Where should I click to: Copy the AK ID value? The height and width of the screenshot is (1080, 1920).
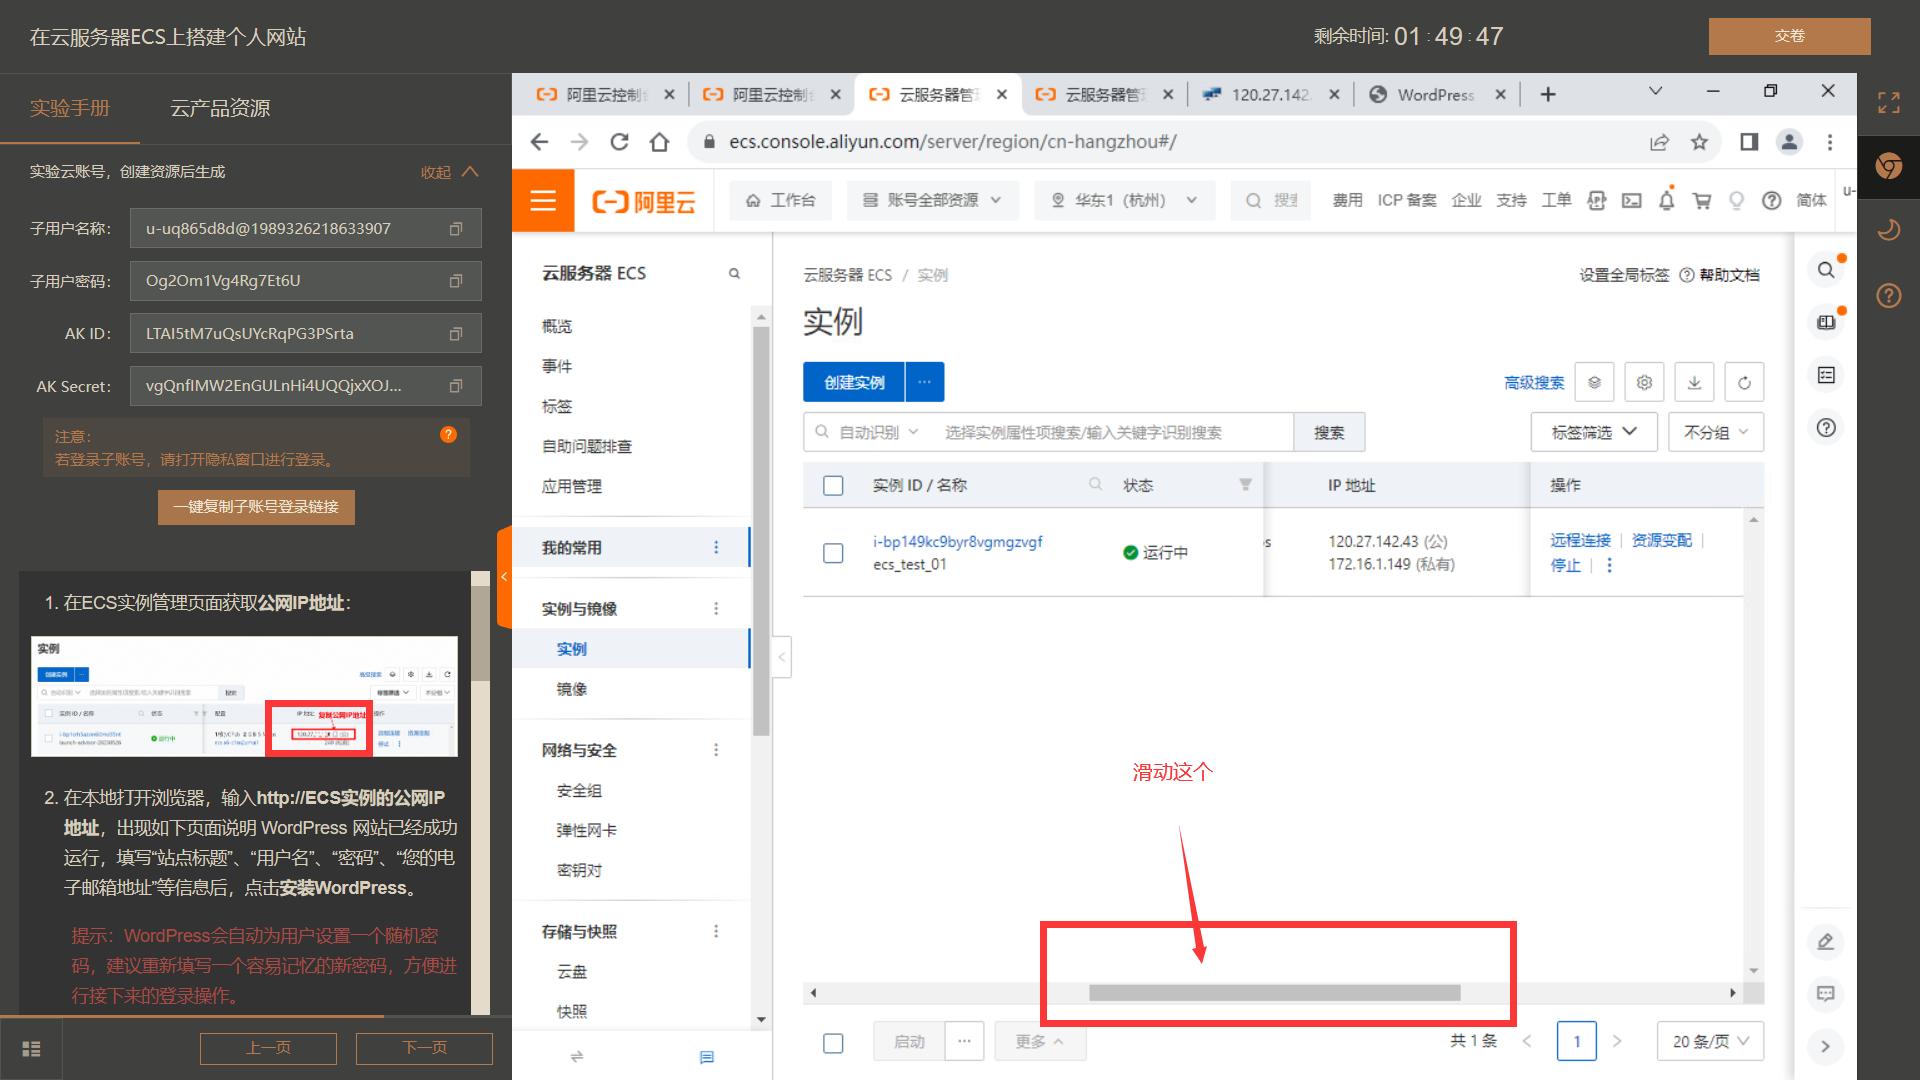click(x=456, y=334)
